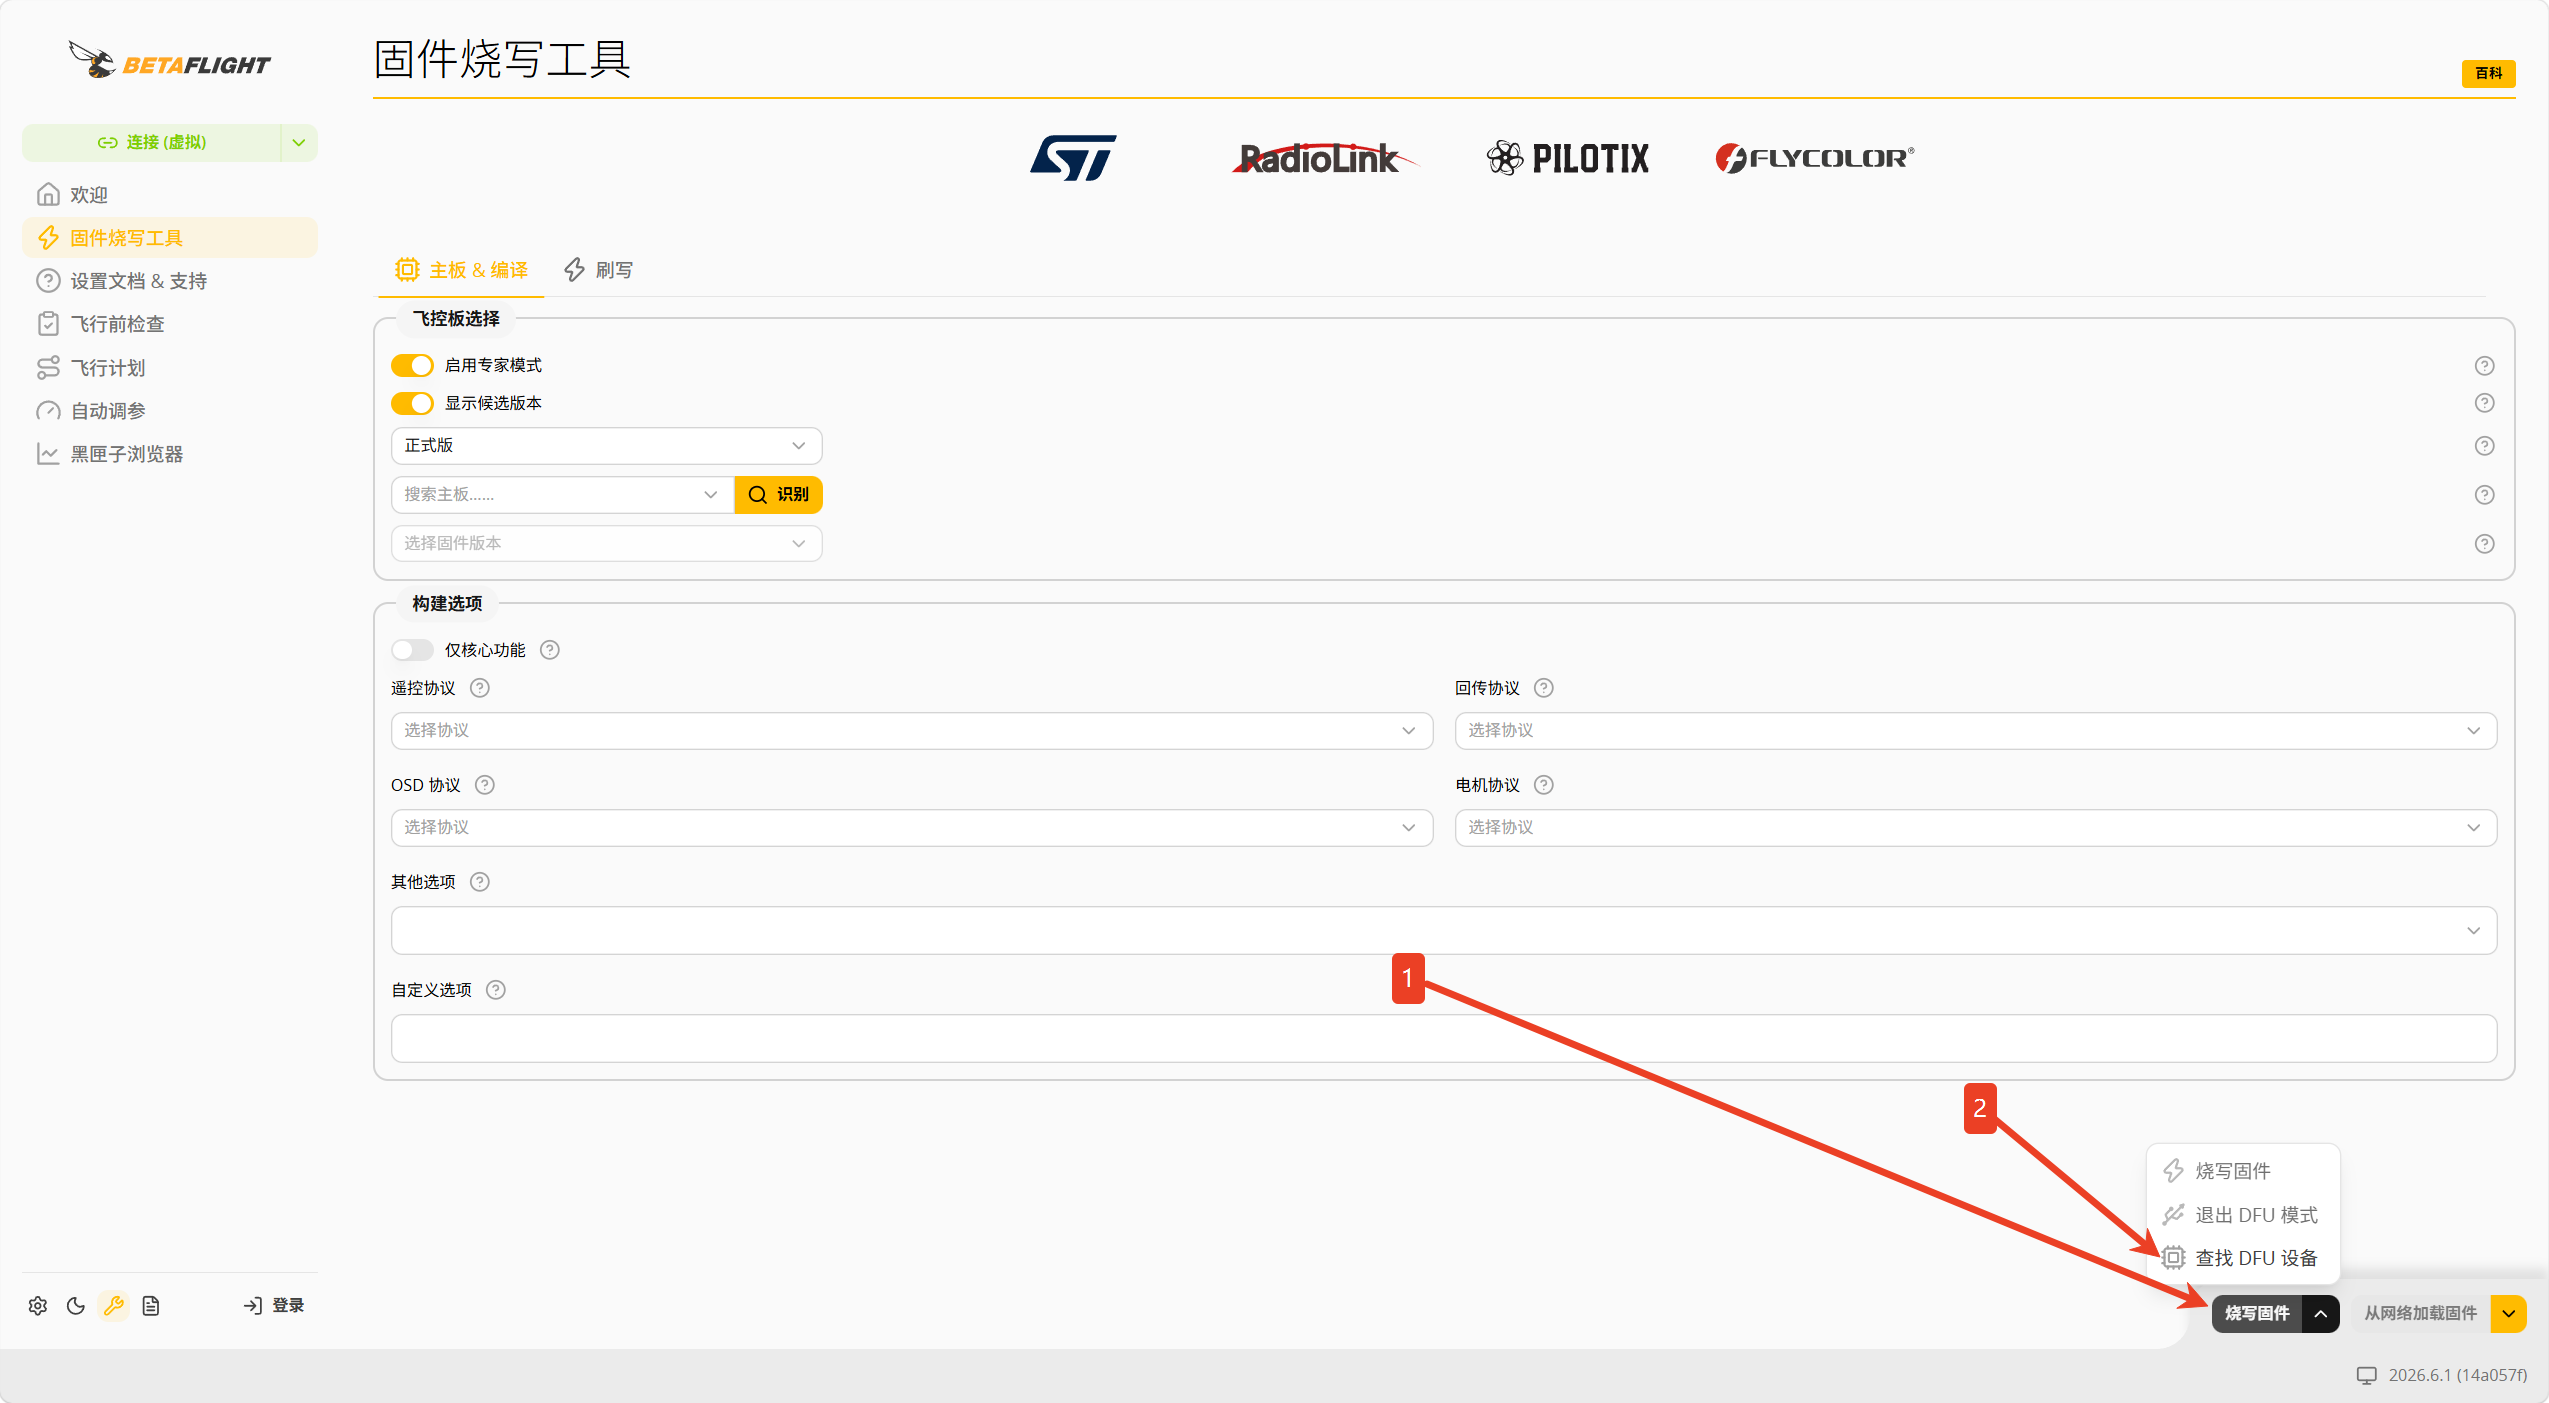Disable the 显示候选版本 toggle
Screen dimensions: 2549x1403
click(x=412, y=403)
